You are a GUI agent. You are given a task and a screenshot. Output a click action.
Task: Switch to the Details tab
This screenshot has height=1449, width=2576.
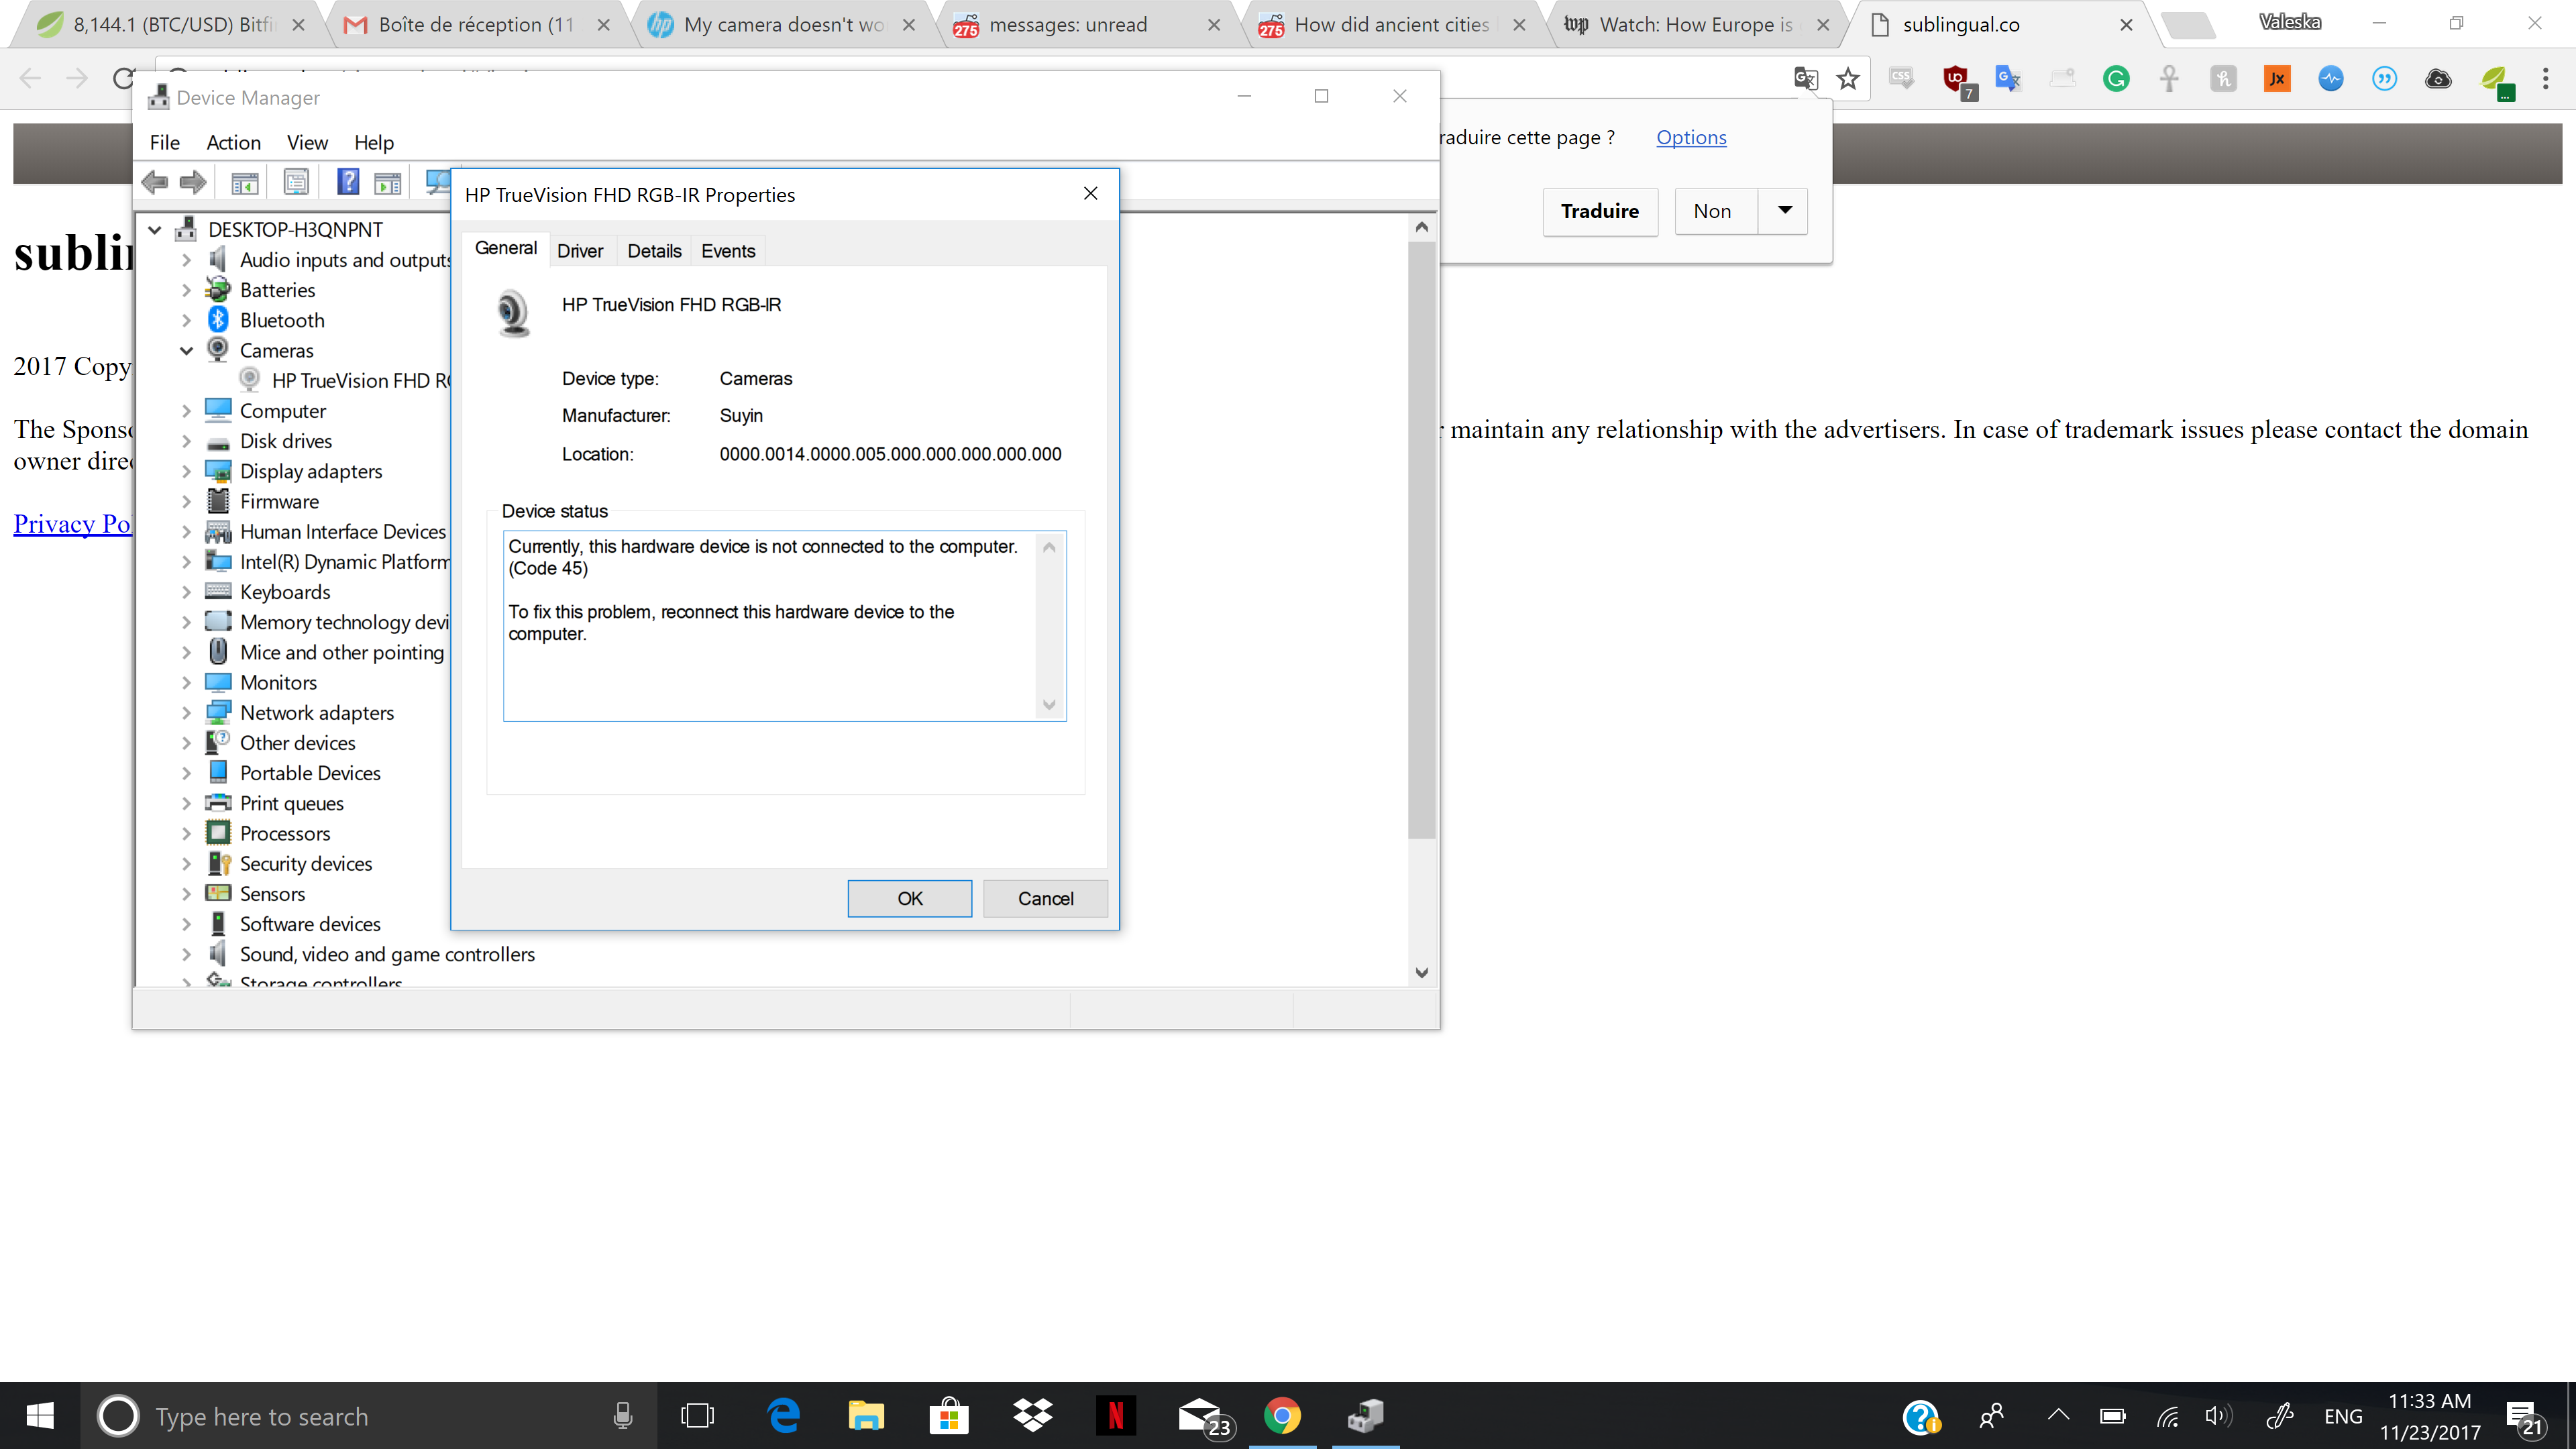(654, 251)
